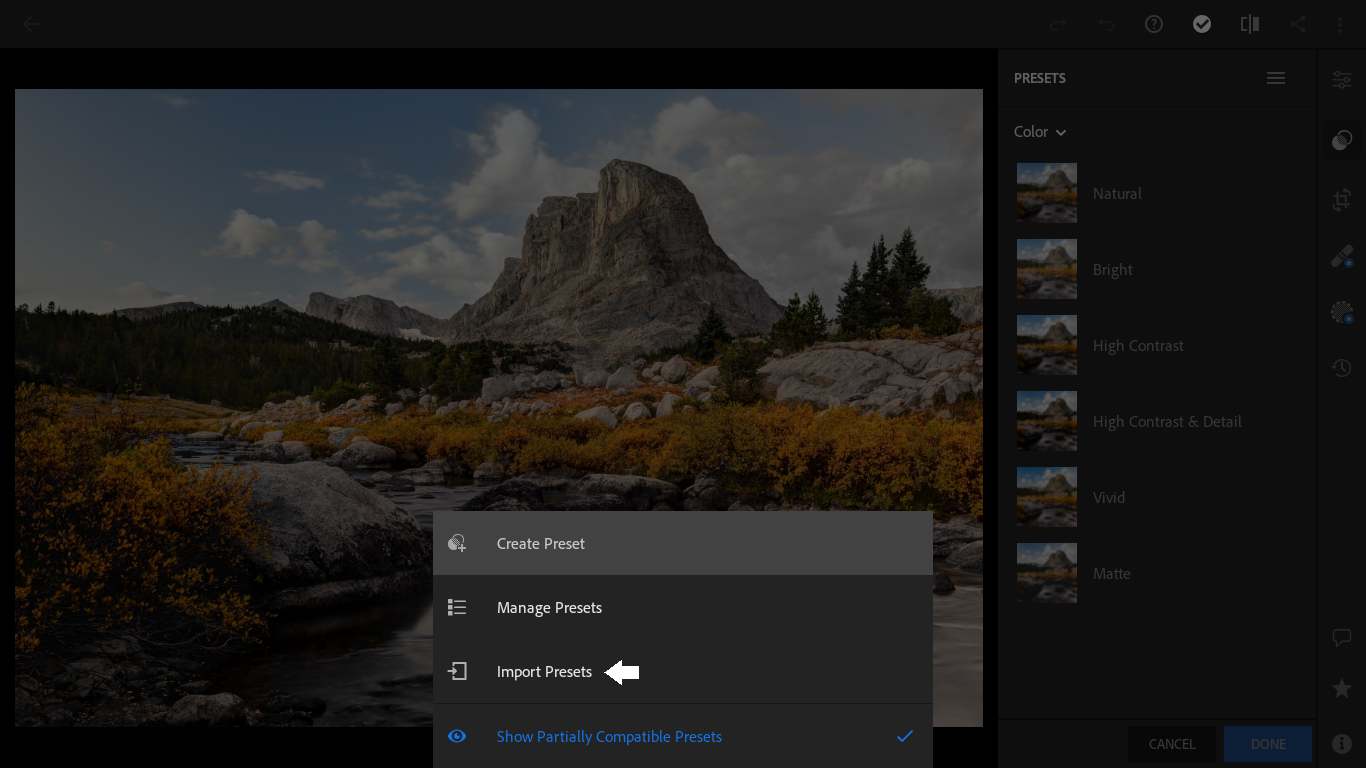The width and height of the screenshot is (1366, 768).
Task: Open the edit sliders panel icon
Action: coord(1342,80)
